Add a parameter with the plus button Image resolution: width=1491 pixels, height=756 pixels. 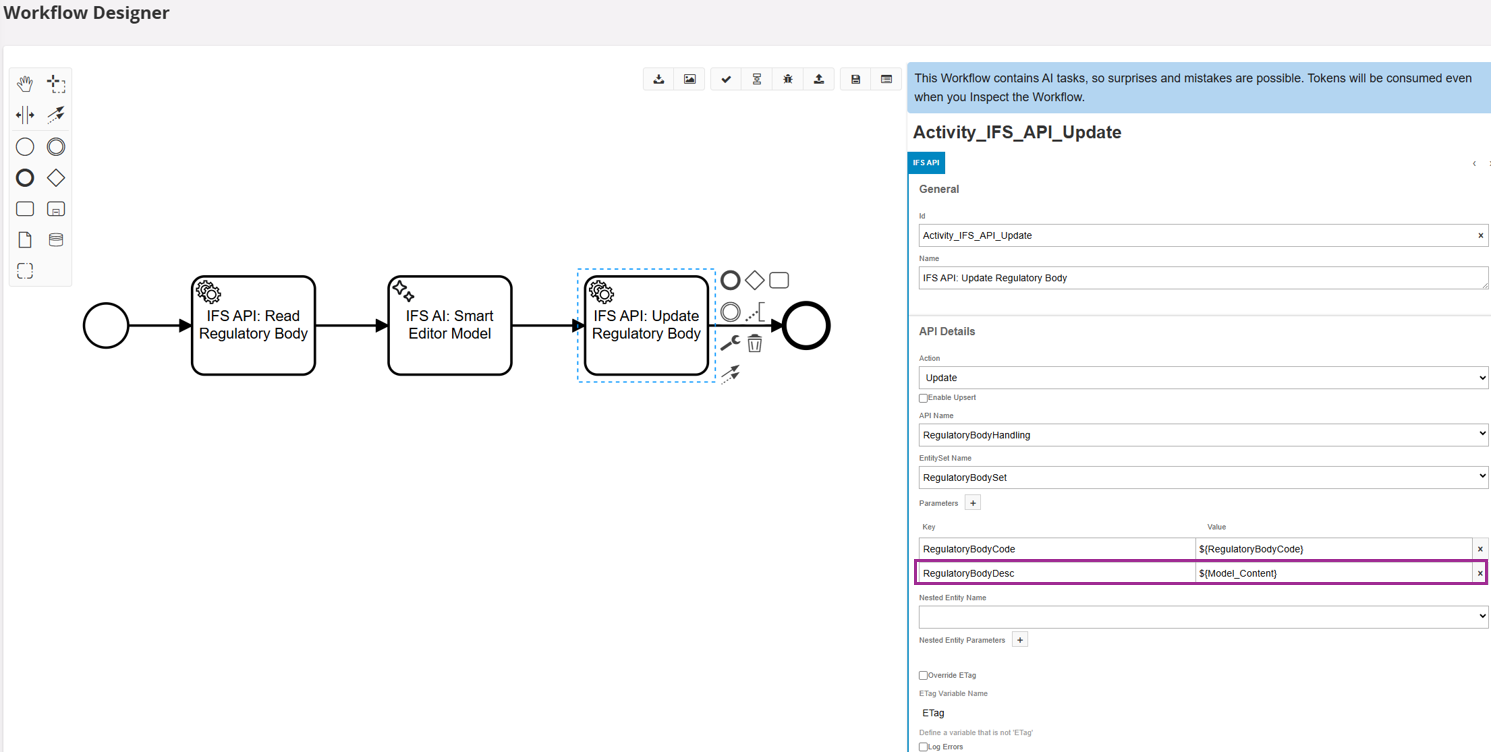point(972,502)
